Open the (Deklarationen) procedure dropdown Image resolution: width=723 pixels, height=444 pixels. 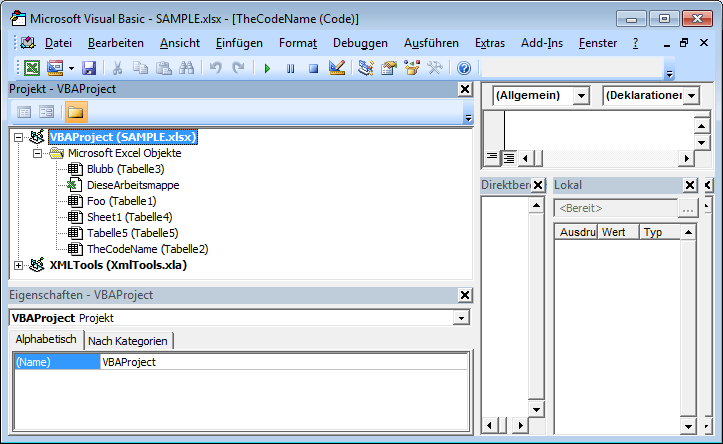pyautogui.click(x=692, y=96)
